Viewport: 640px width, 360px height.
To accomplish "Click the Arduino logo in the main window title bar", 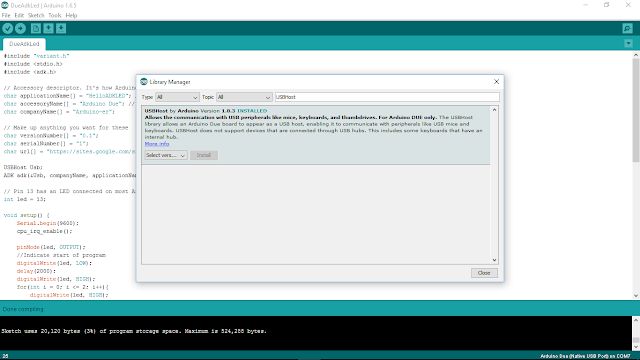I will (5, 5).
